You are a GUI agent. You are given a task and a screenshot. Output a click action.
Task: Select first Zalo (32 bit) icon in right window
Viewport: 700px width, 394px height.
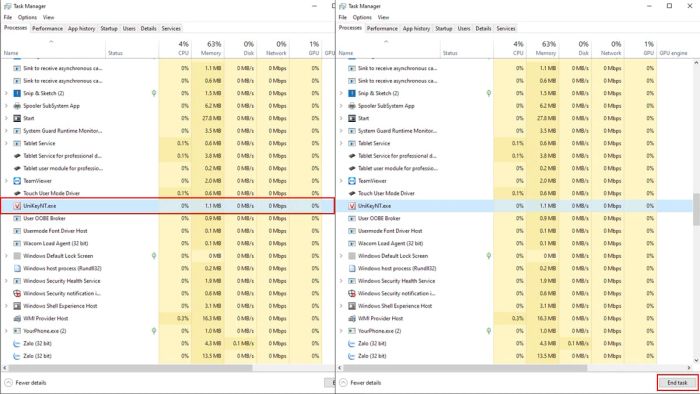352,344
